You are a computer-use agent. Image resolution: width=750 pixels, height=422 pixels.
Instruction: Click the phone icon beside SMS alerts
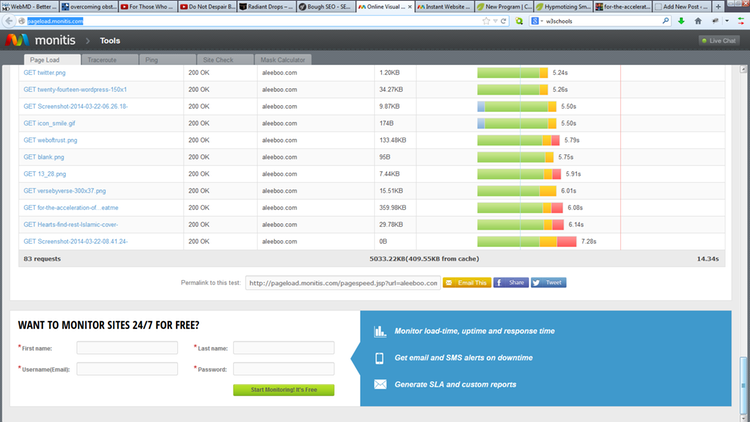click(x=379, y=358)
